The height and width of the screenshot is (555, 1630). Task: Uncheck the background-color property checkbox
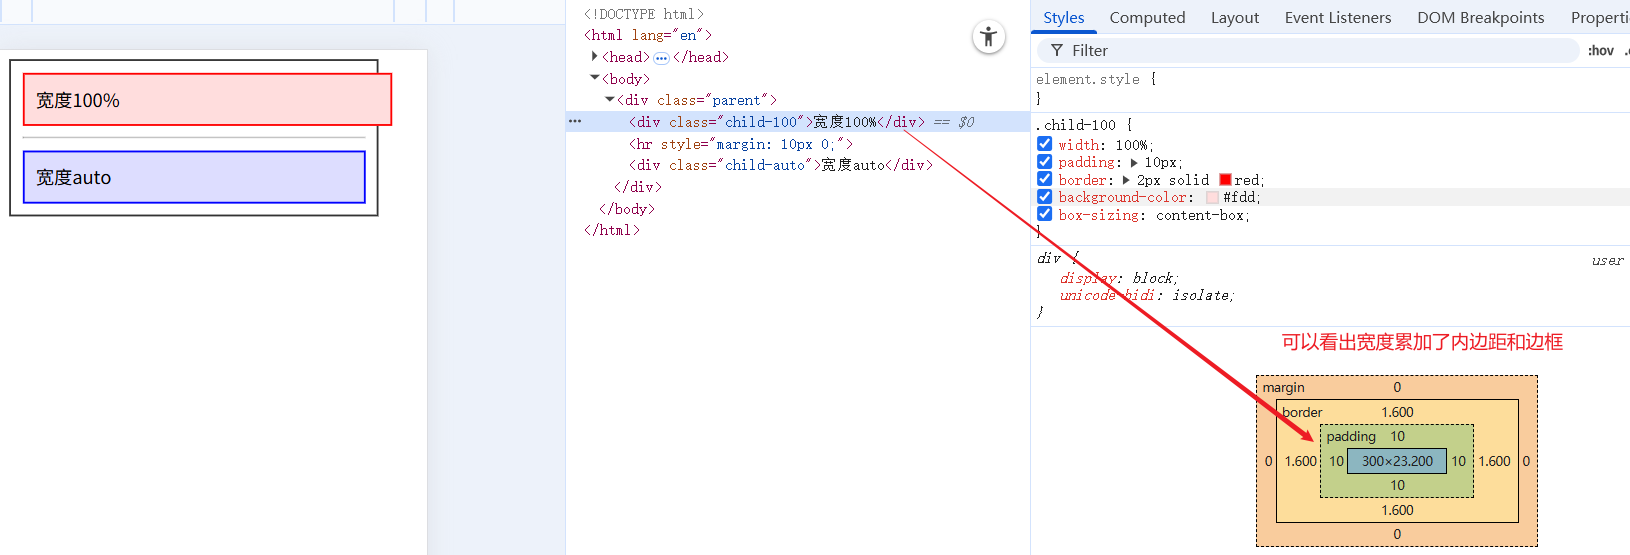(1044, 197)
